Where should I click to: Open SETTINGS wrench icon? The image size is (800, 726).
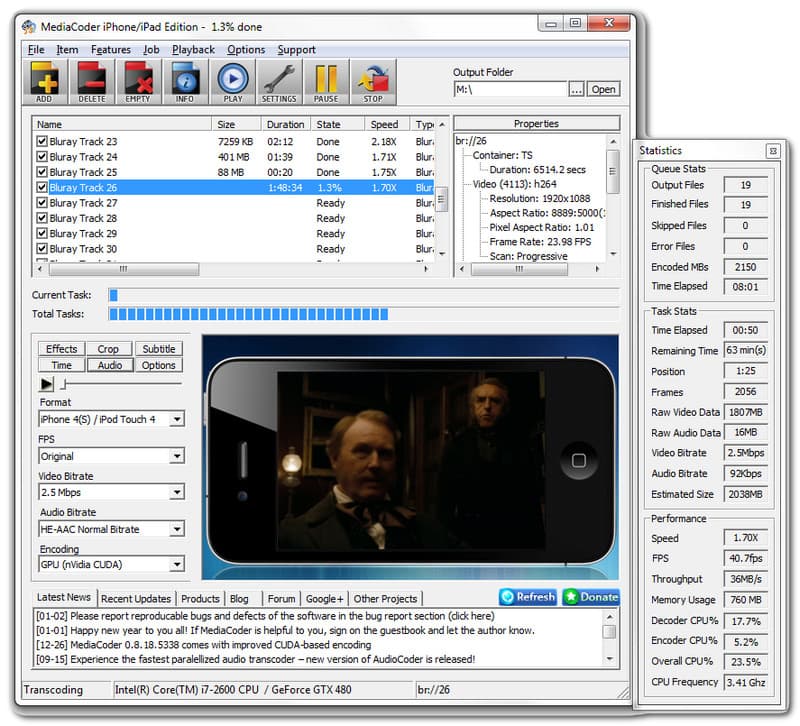pyautogui.click(x=279, y=81)
